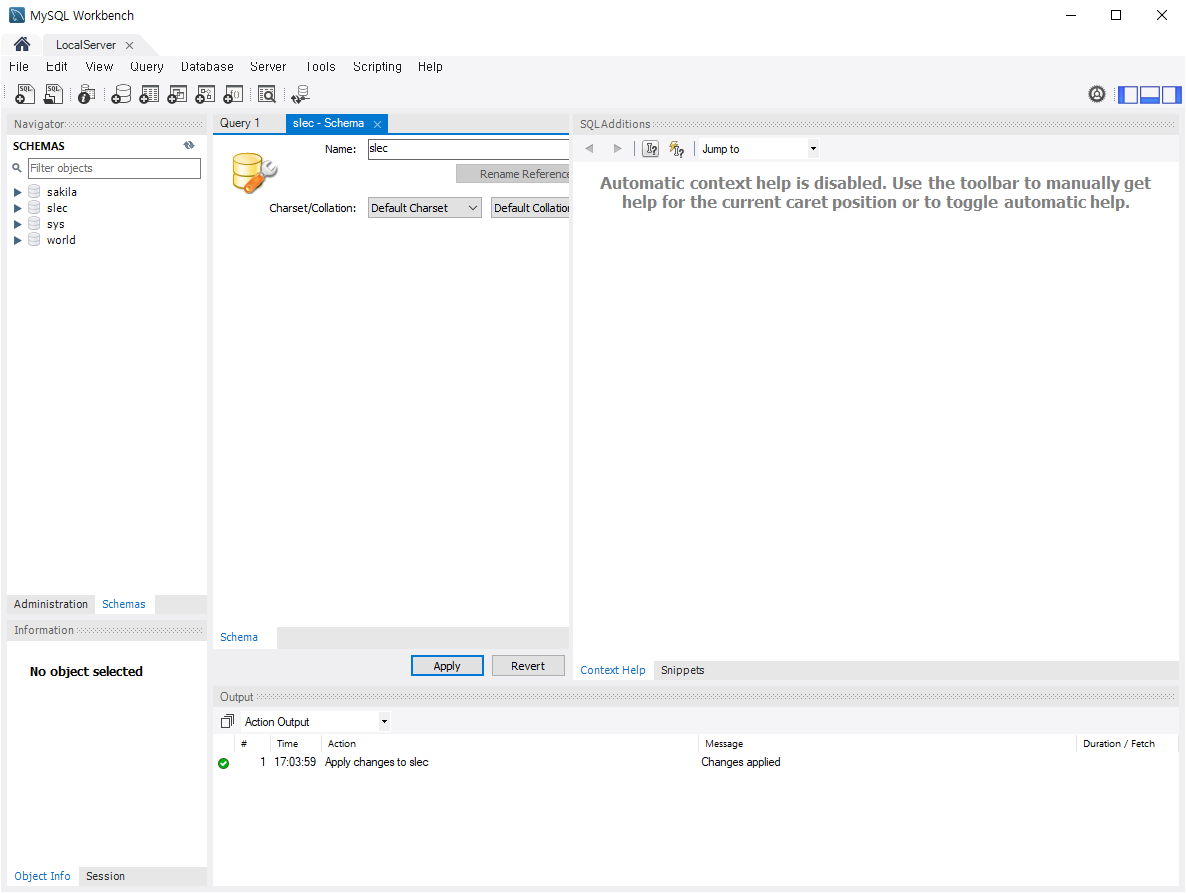Toggle the bottom output panel visibility

point(1150,95)
